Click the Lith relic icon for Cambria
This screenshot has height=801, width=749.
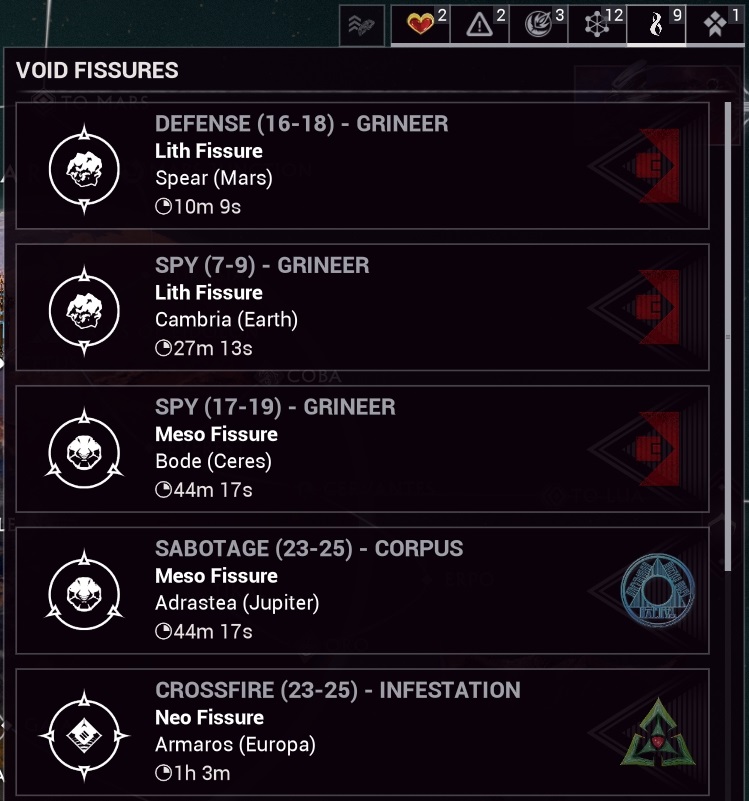coord(85,308)
